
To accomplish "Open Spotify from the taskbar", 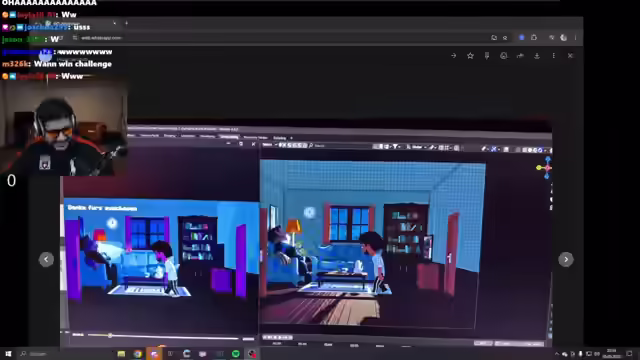I will [236, 354].
